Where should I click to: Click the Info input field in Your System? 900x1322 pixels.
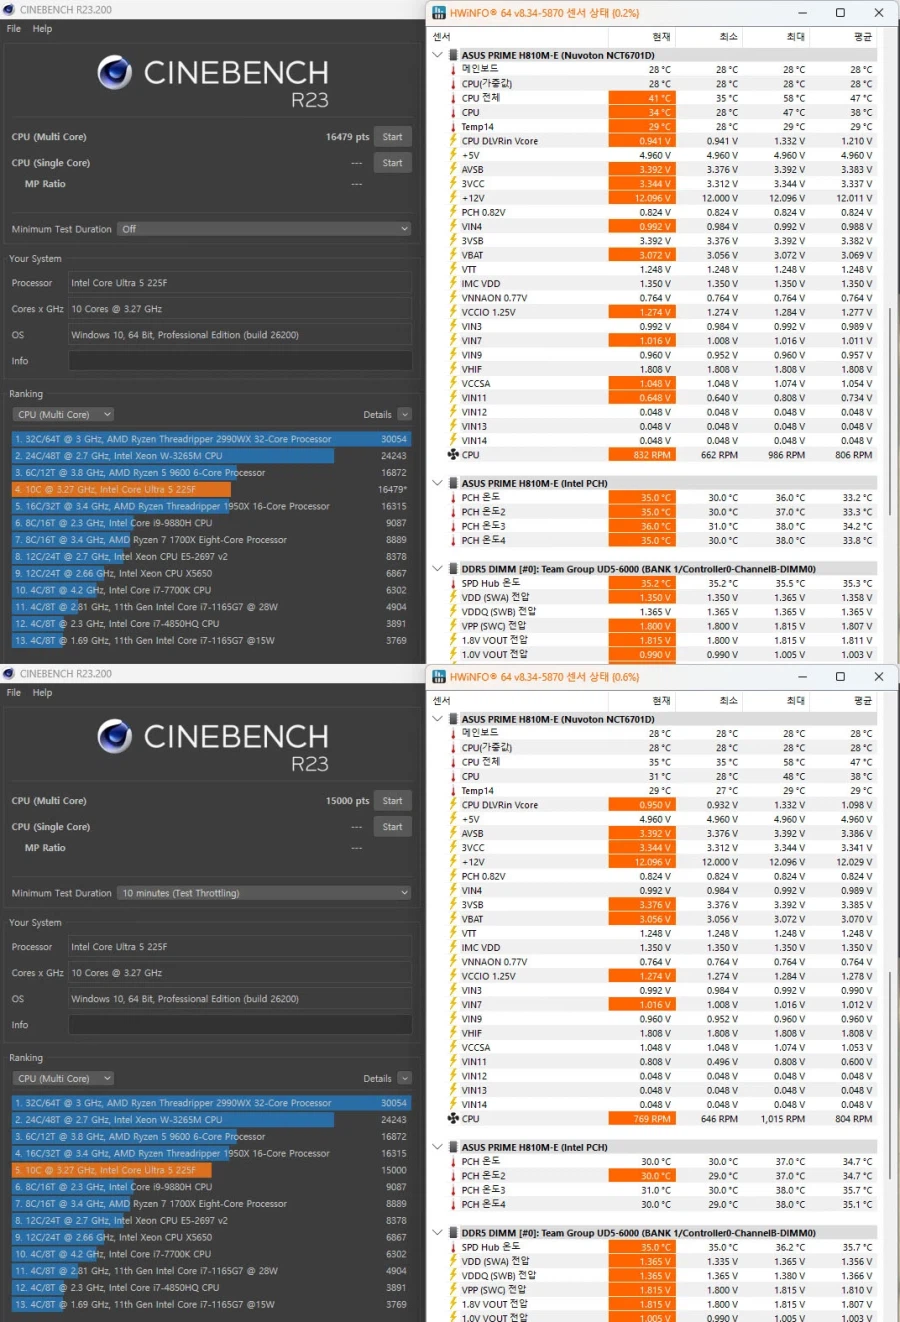(240, 360)
